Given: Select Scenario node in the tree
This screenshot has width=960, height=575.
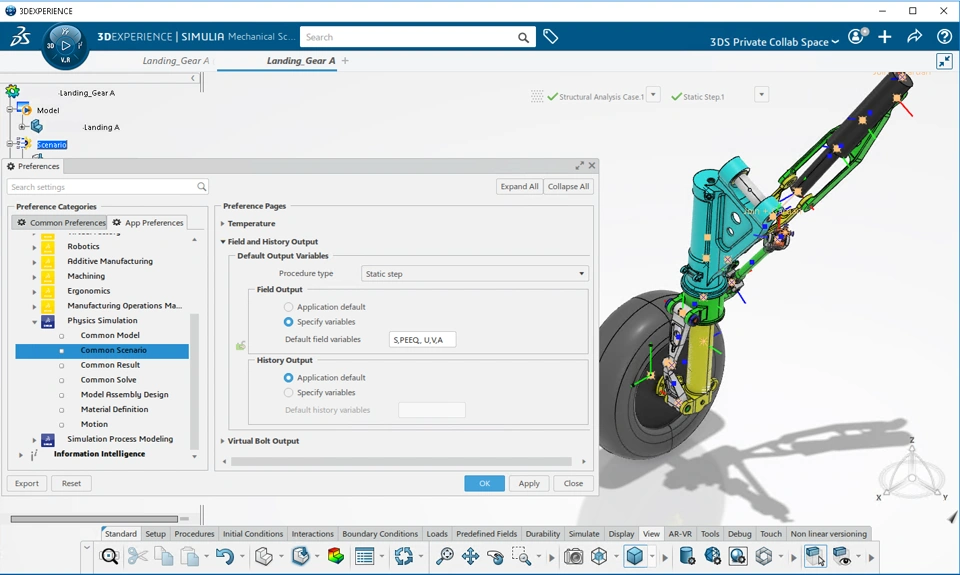Looking at the screenshot, I should [51, 145].
